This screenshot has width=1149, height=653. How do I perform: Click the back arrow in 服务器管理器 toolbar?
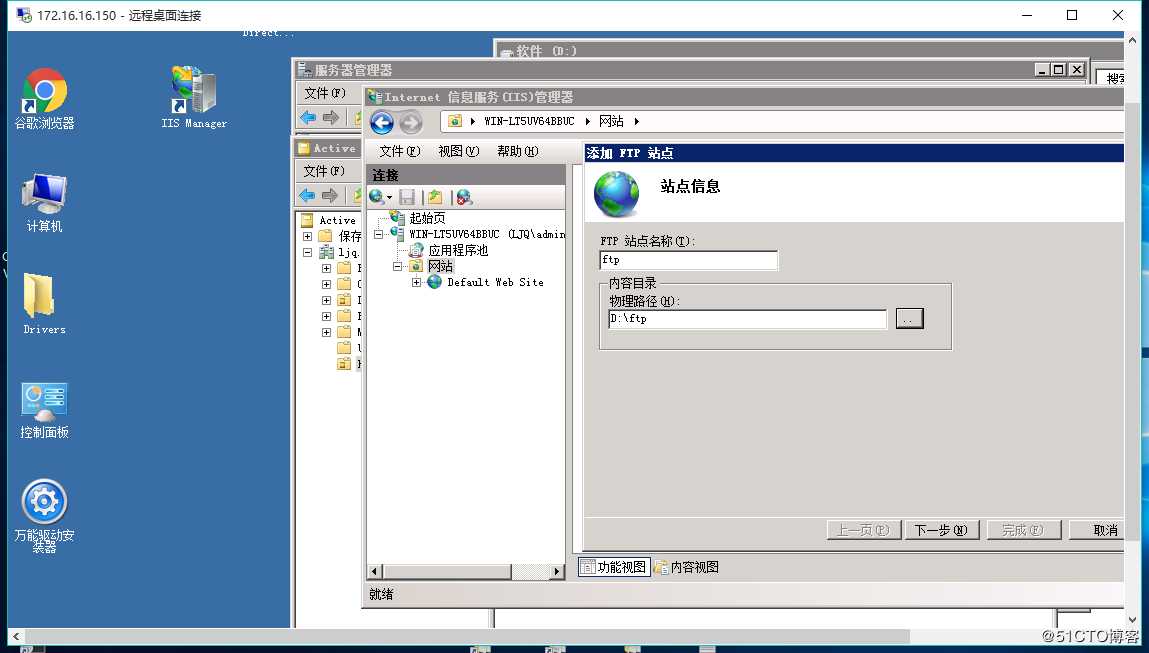(308, 117)
